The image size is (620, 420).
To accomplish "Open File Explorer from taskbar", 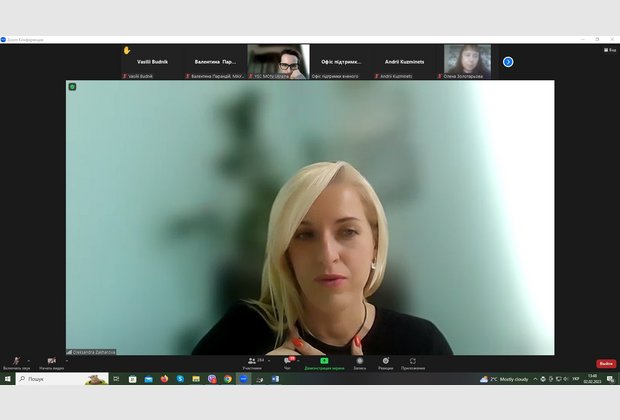I will pyautogui.click(x=196, y=379).
